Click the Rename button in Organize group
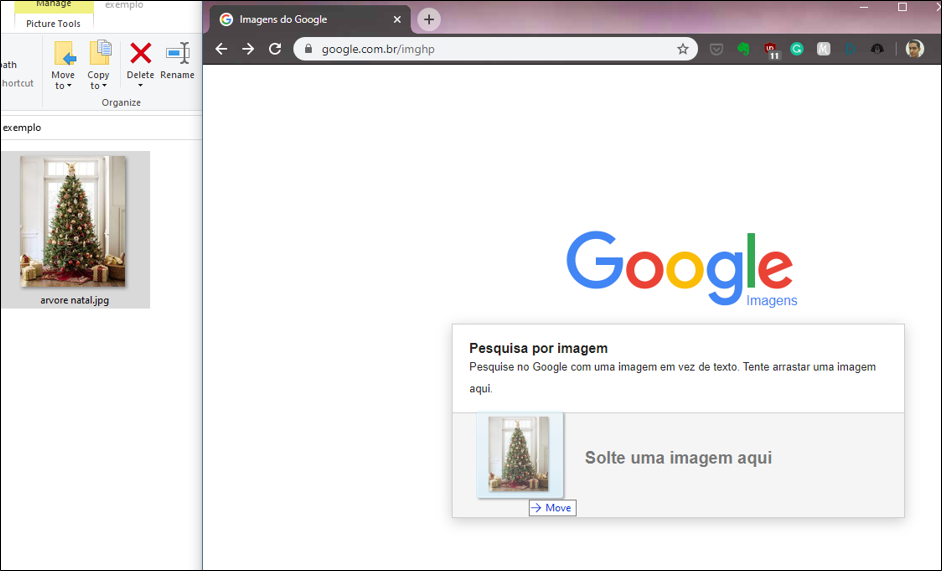942x571 pixels. (x=177, y=61)
